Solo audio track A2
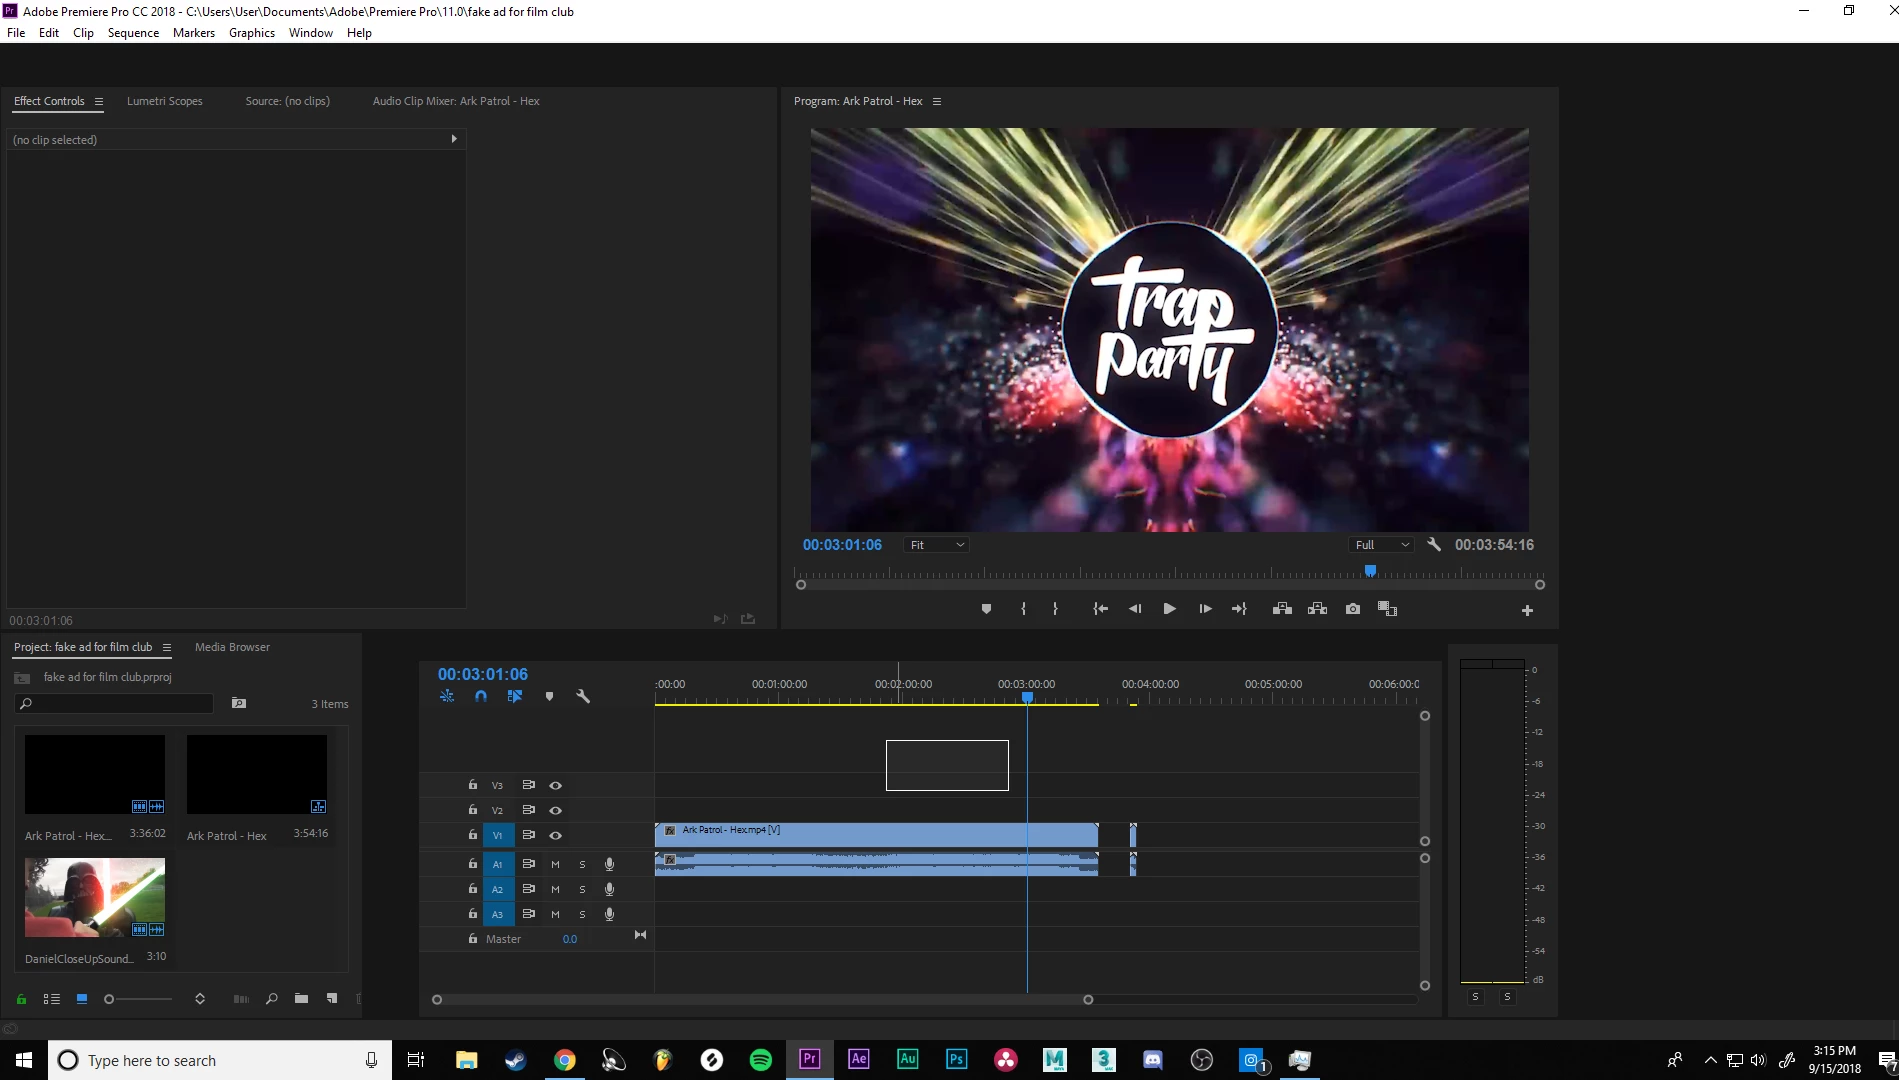 tap(582, 889)
